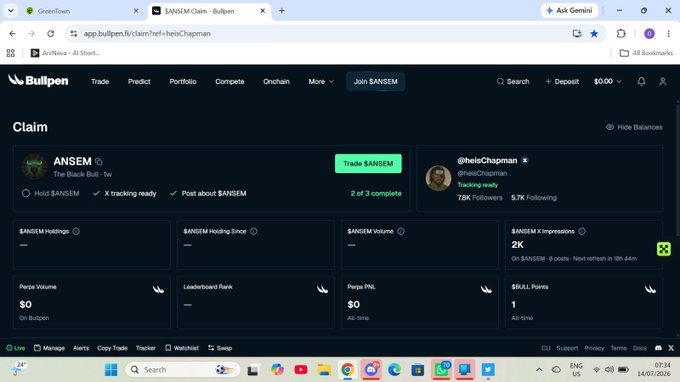Expand the $0.00 balance dropdown
Viewport: 680px width, 382px height.
(607, 82)
